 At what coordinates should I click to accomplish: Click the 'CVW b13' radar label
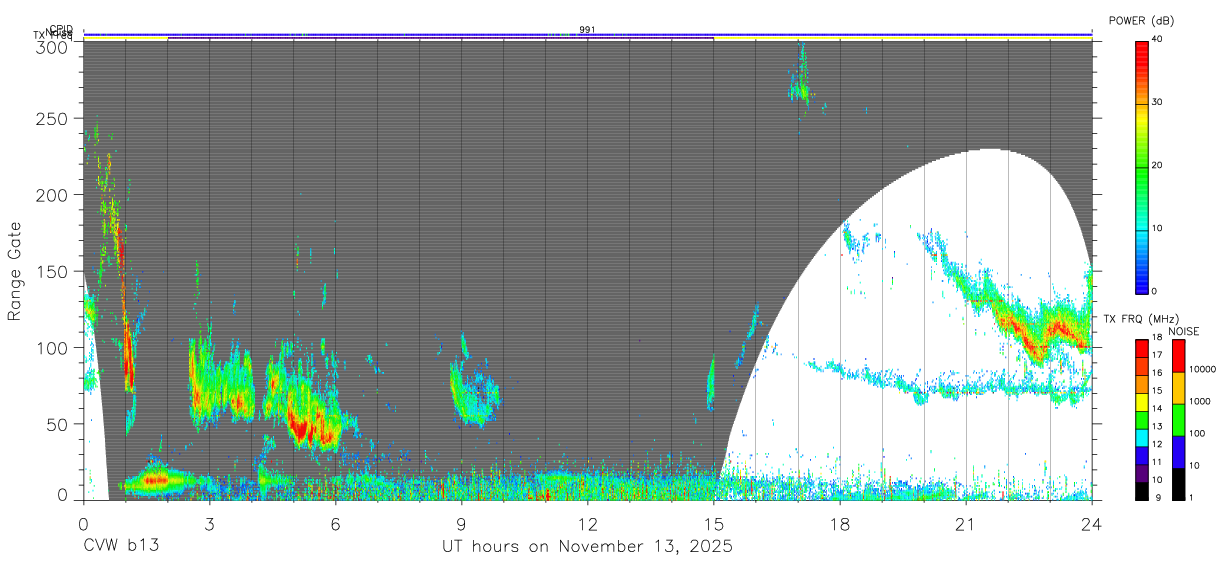121,546
